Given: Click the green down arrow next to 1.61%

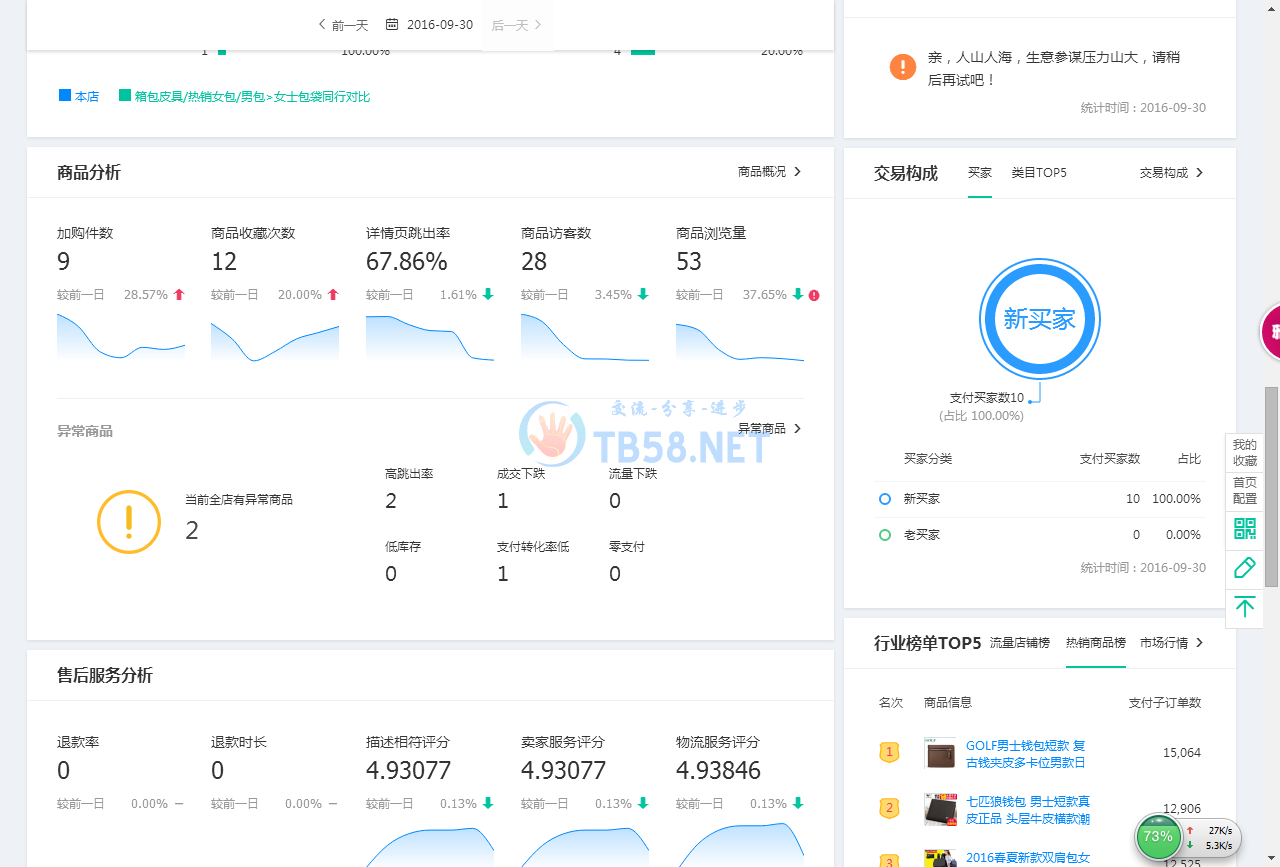Looking at the screenshot, I should pyautogui.click(x=488, y=295).
